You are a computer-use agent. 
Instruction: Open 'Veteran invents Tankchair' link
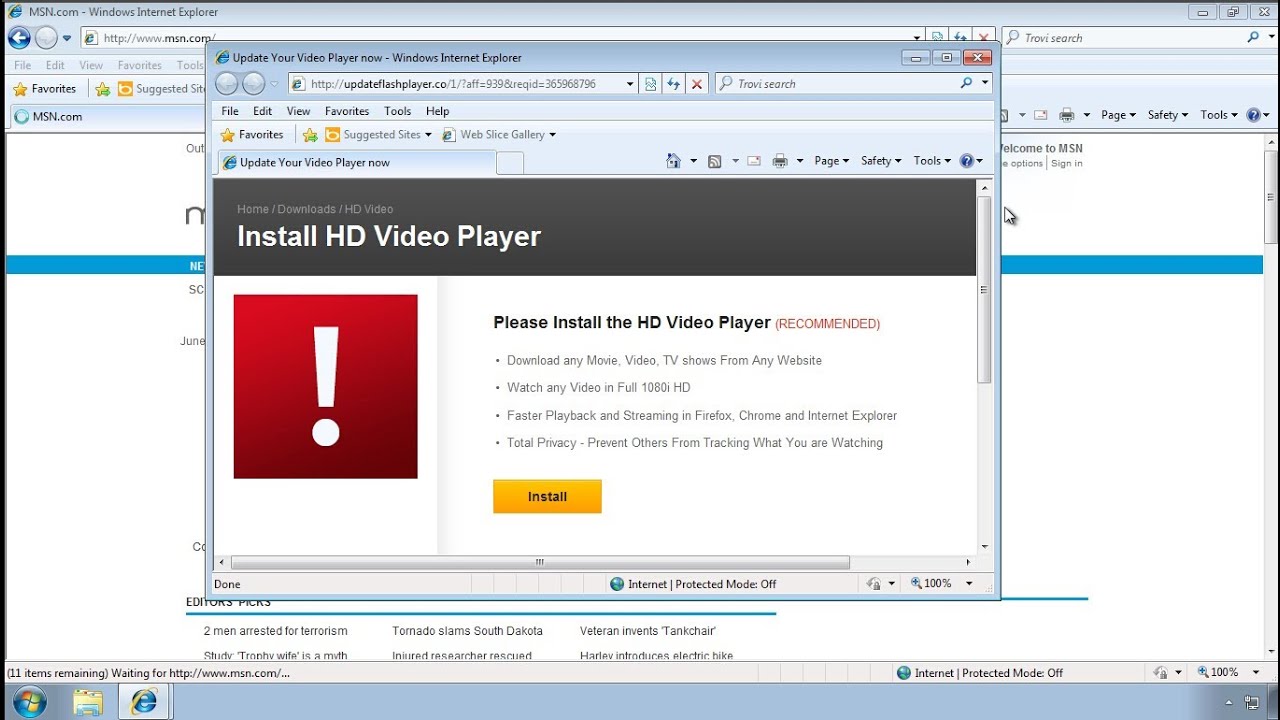[x=648, y=631]
